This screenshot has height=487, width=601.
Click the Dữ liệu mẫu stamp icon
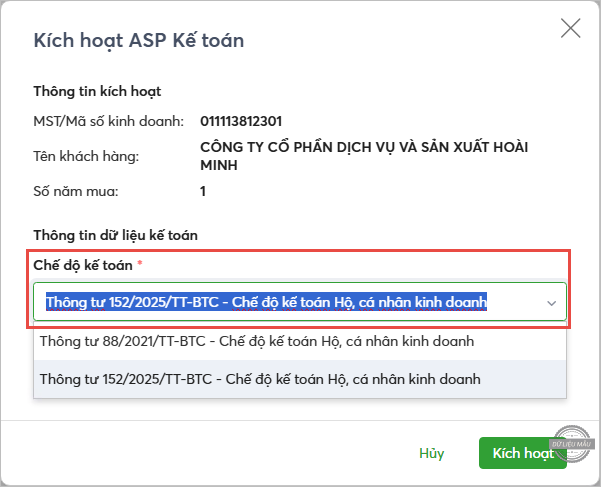click(x=573, y=445)
